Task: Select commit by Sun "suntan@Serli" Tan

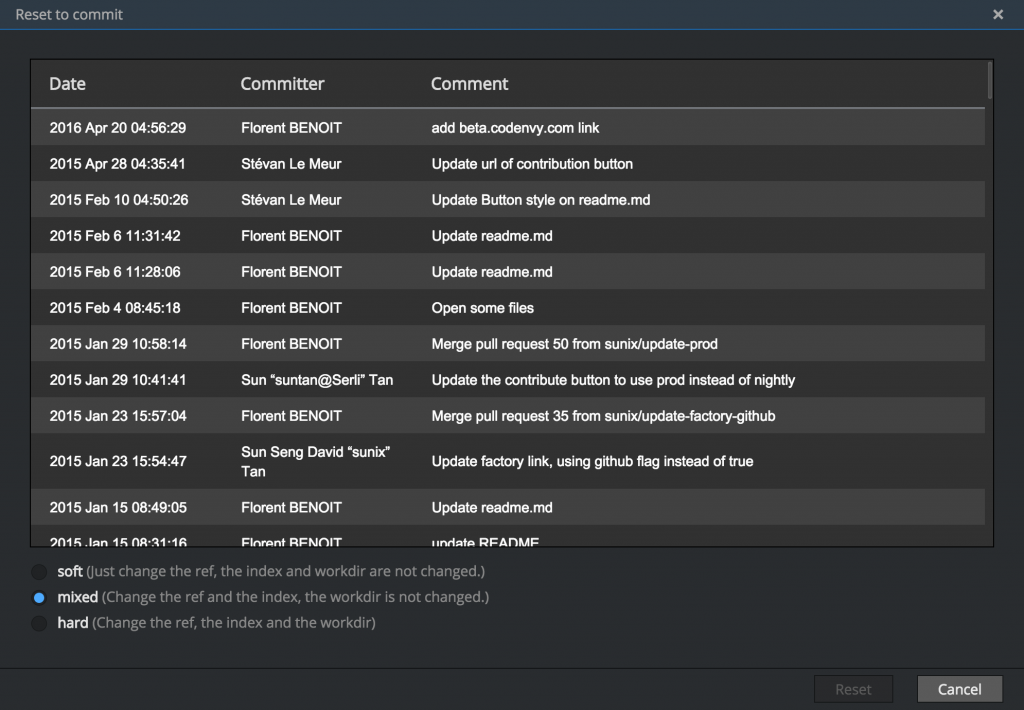Action: coord(317,380)
